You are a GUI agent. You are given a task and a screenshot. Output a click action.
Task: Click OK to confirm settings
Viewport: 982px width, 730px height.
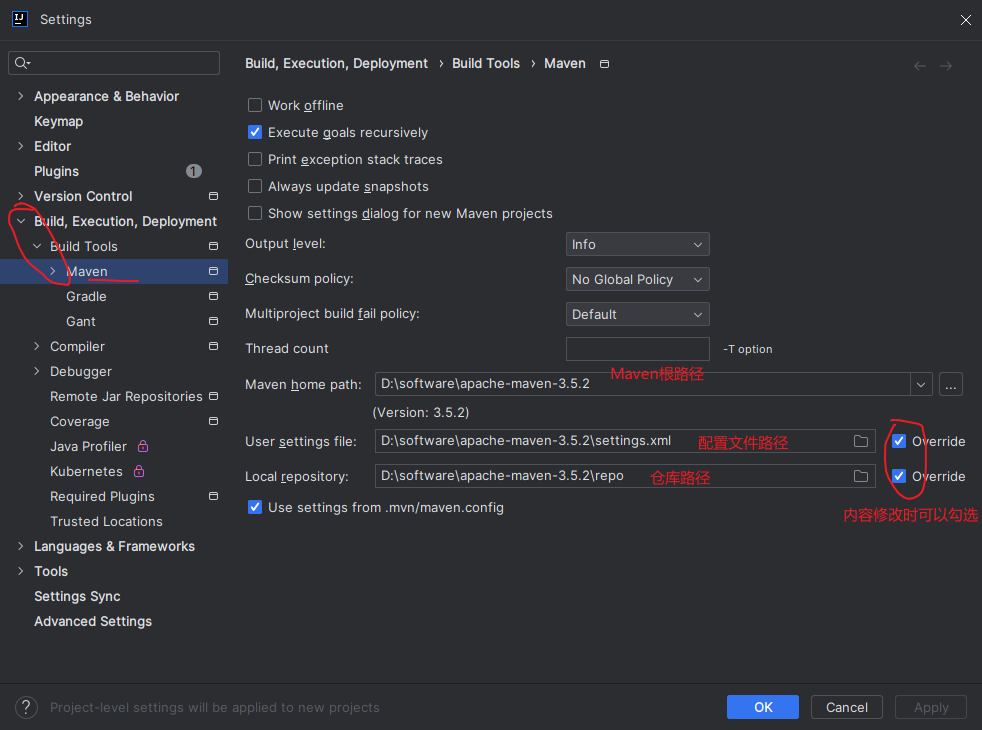coord(763,707)
